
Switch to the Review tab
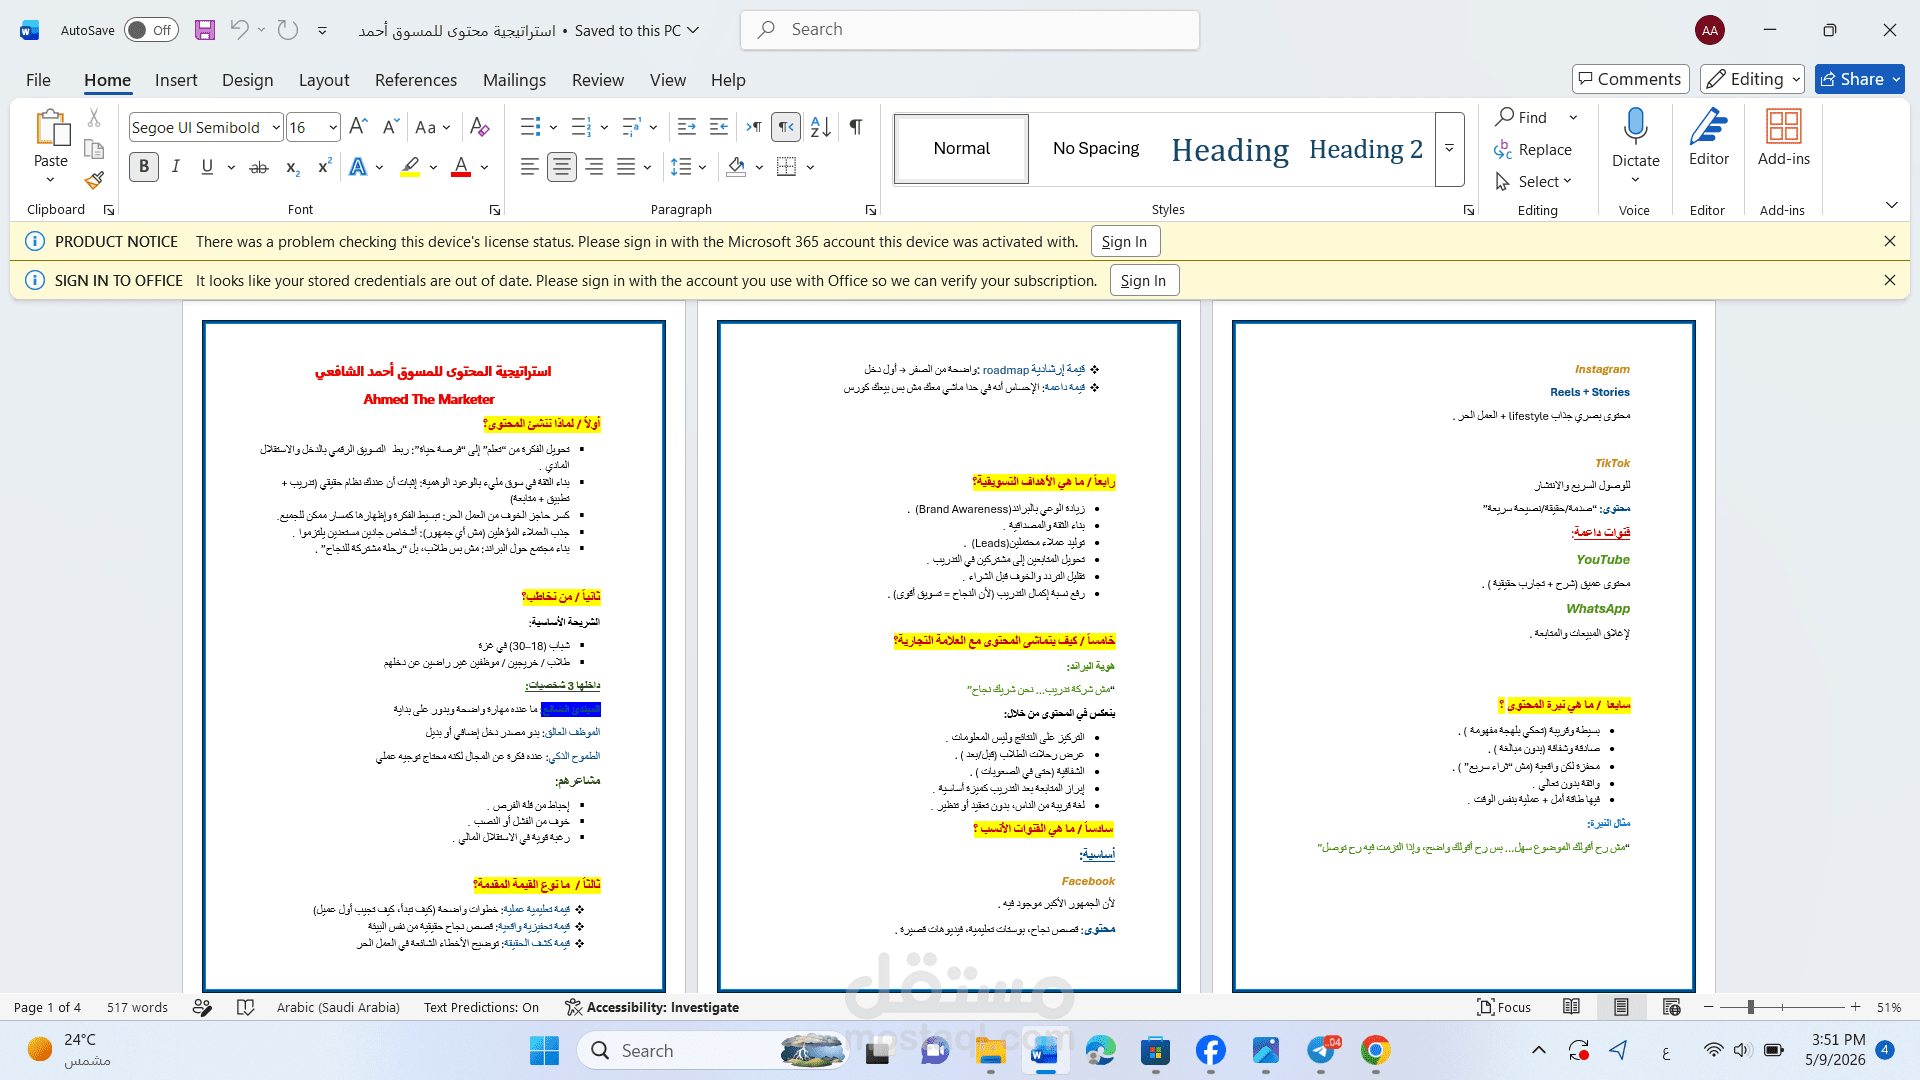click(x=598, y=80)
